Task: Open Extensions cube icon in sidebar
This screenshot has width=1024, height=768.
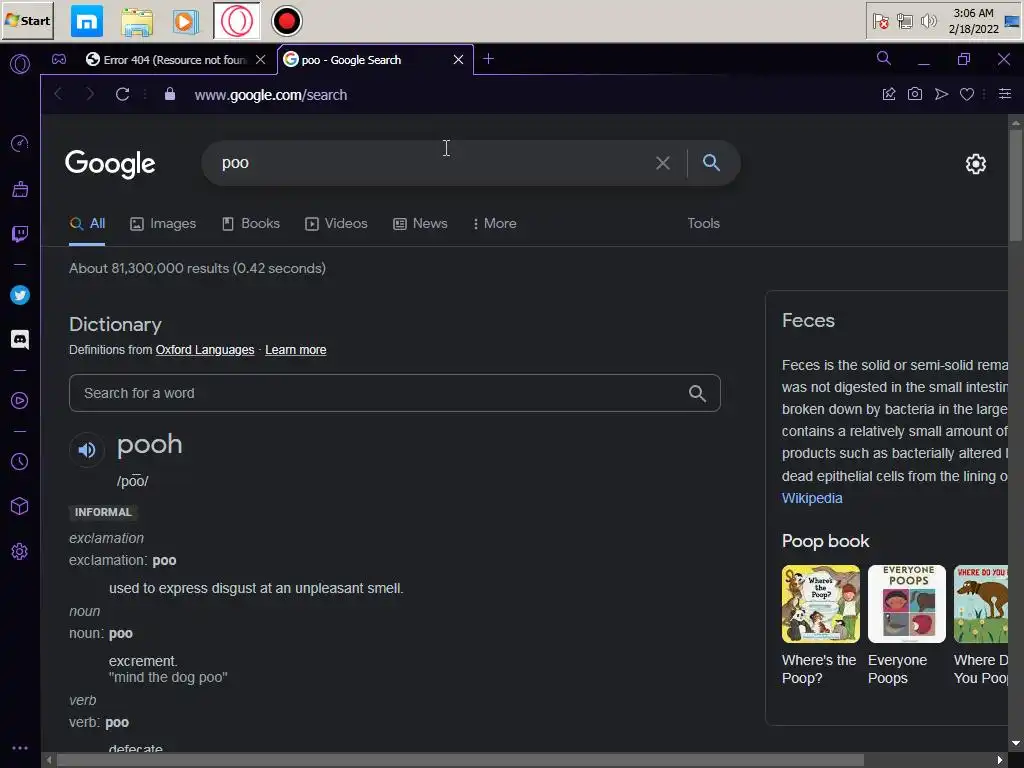Action: point(20,506)
